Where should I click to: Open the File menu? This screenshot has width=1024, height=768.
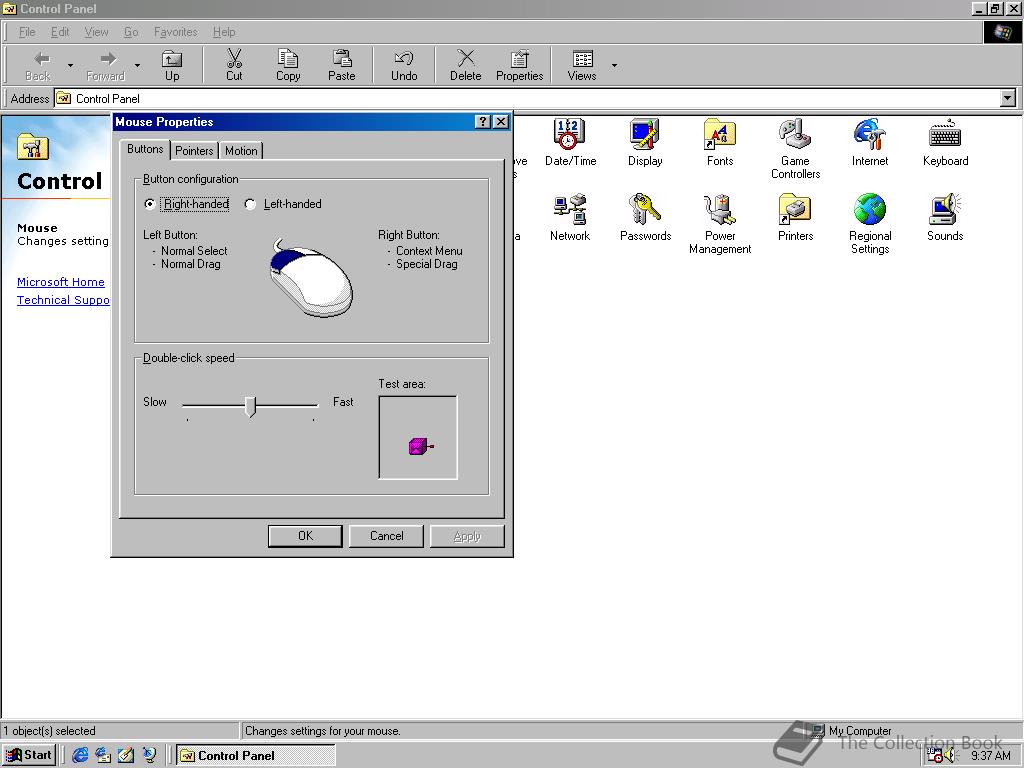pos(27,32)
